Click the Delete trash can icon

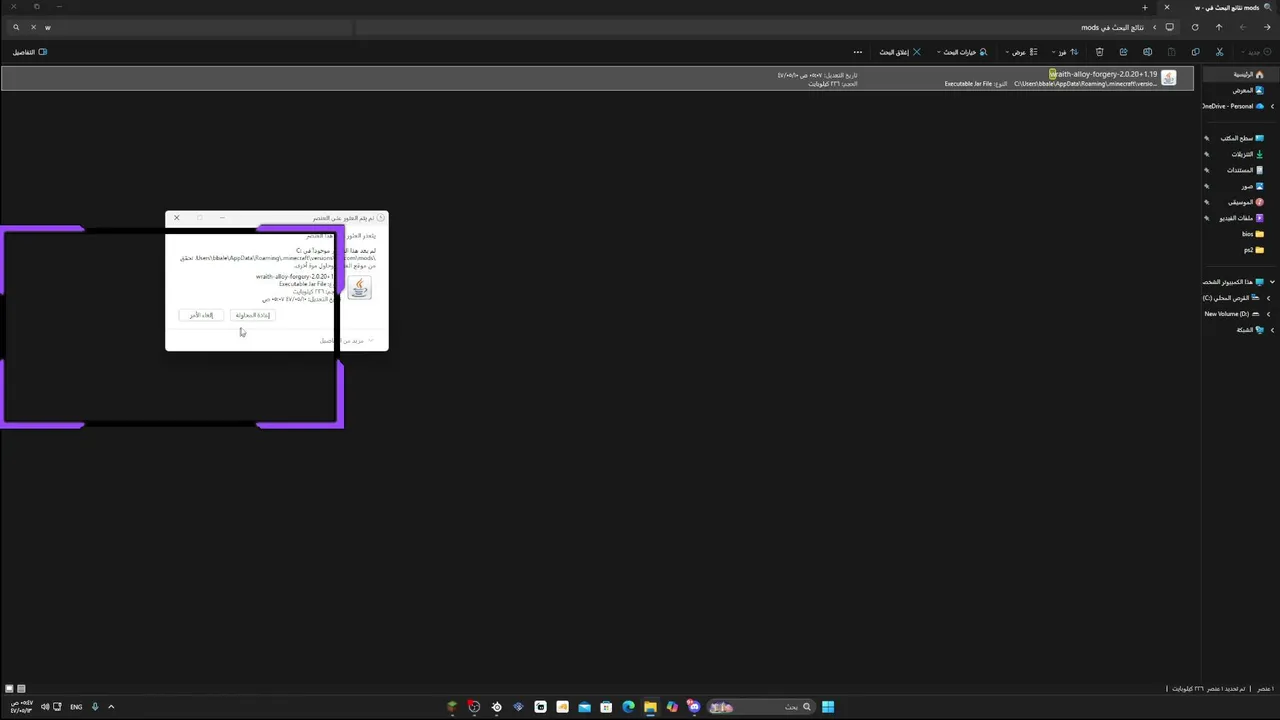tap(1099, 52)
